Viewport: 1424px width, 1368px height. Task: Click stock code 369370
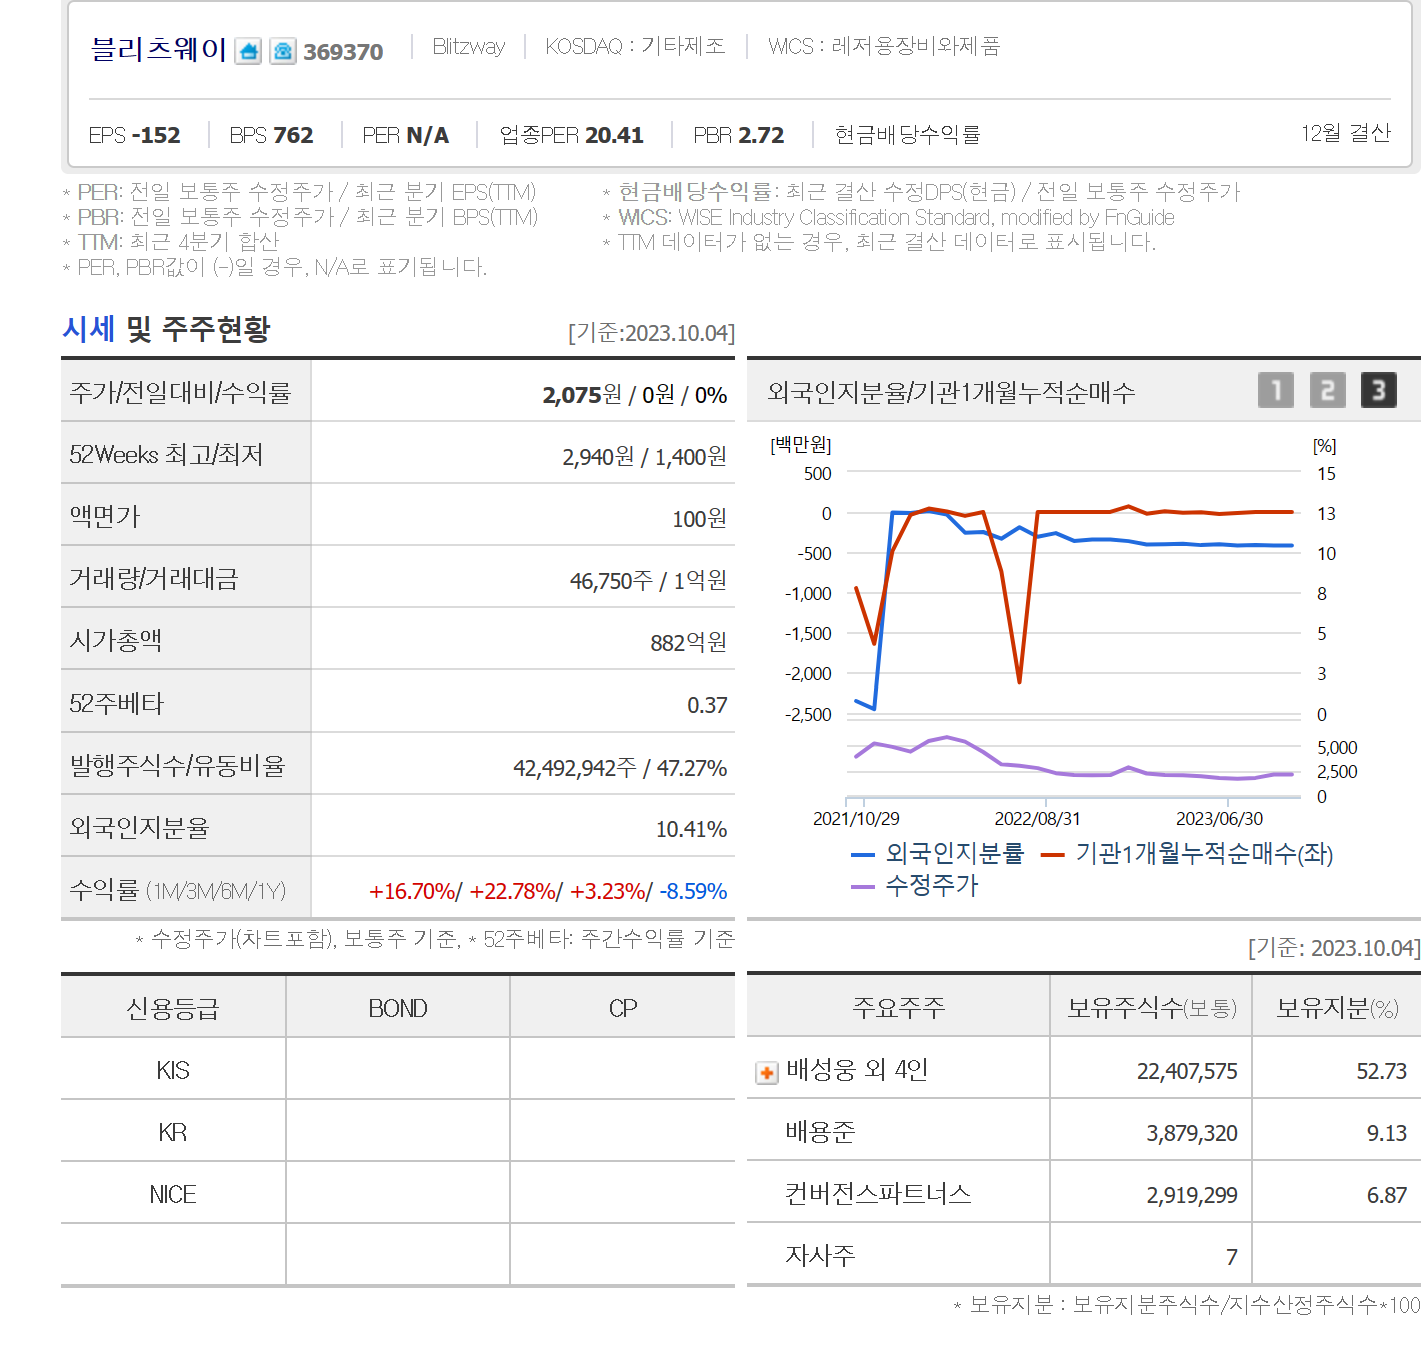[343, 52]
